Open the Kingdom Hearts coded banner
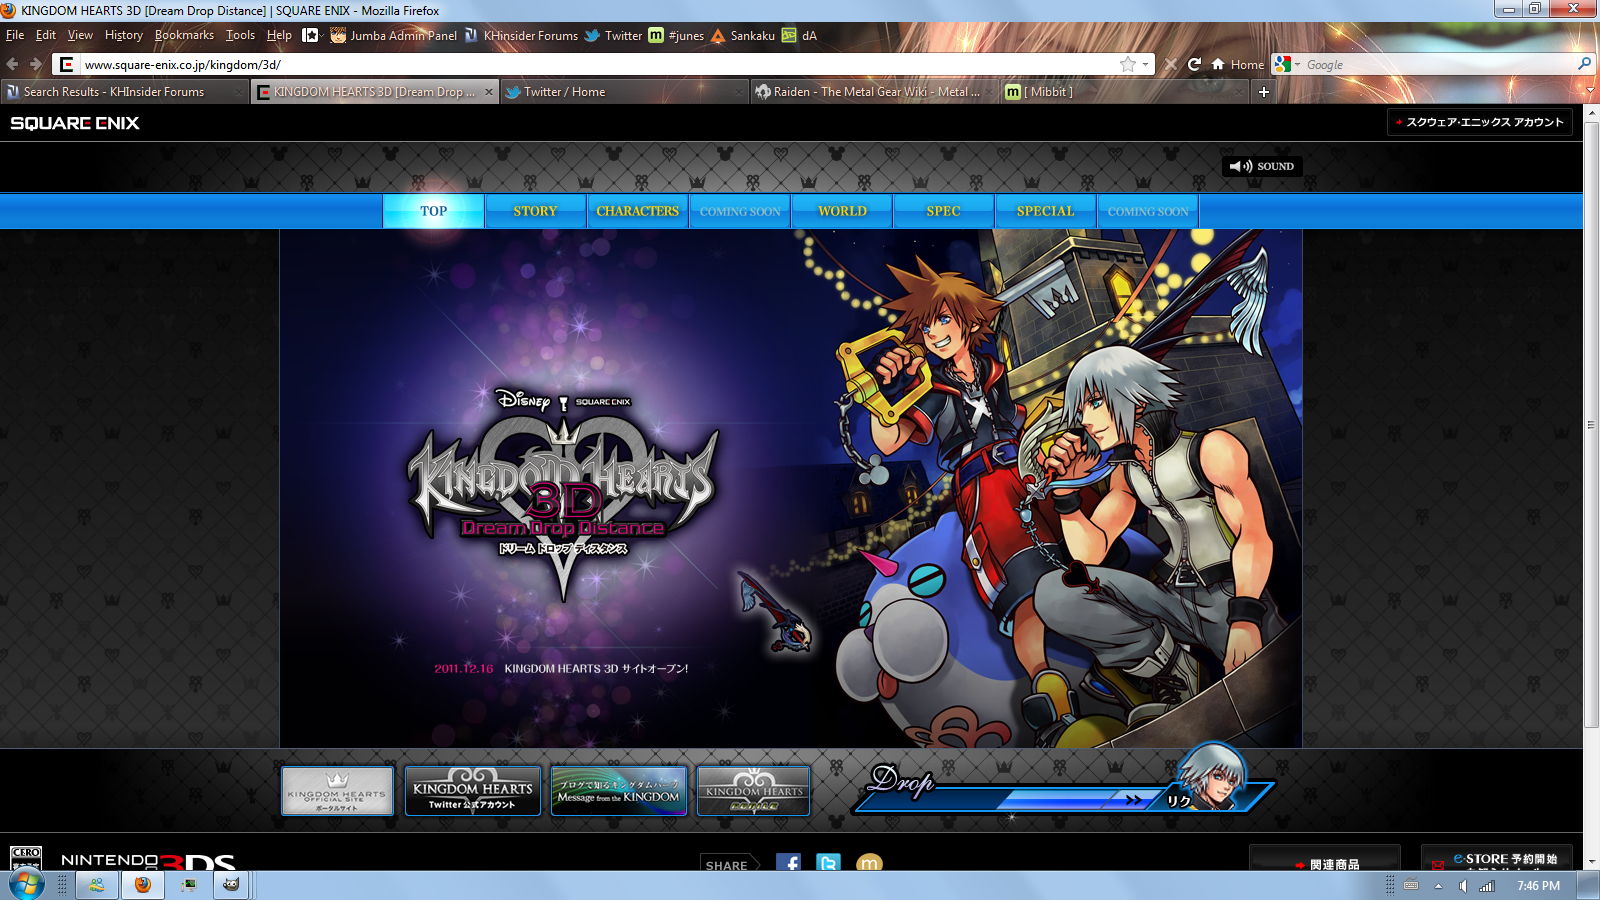 [754, 790]
